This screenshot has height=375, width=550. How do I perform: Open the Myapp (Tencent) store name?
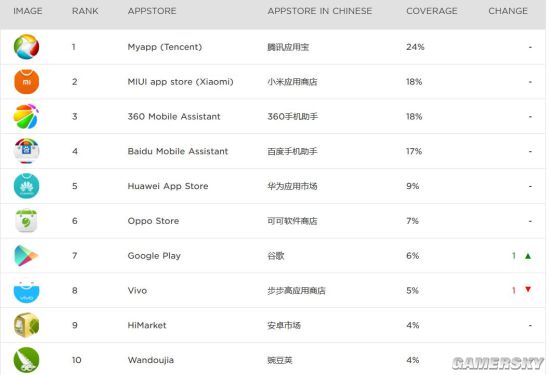coord(165,47)
